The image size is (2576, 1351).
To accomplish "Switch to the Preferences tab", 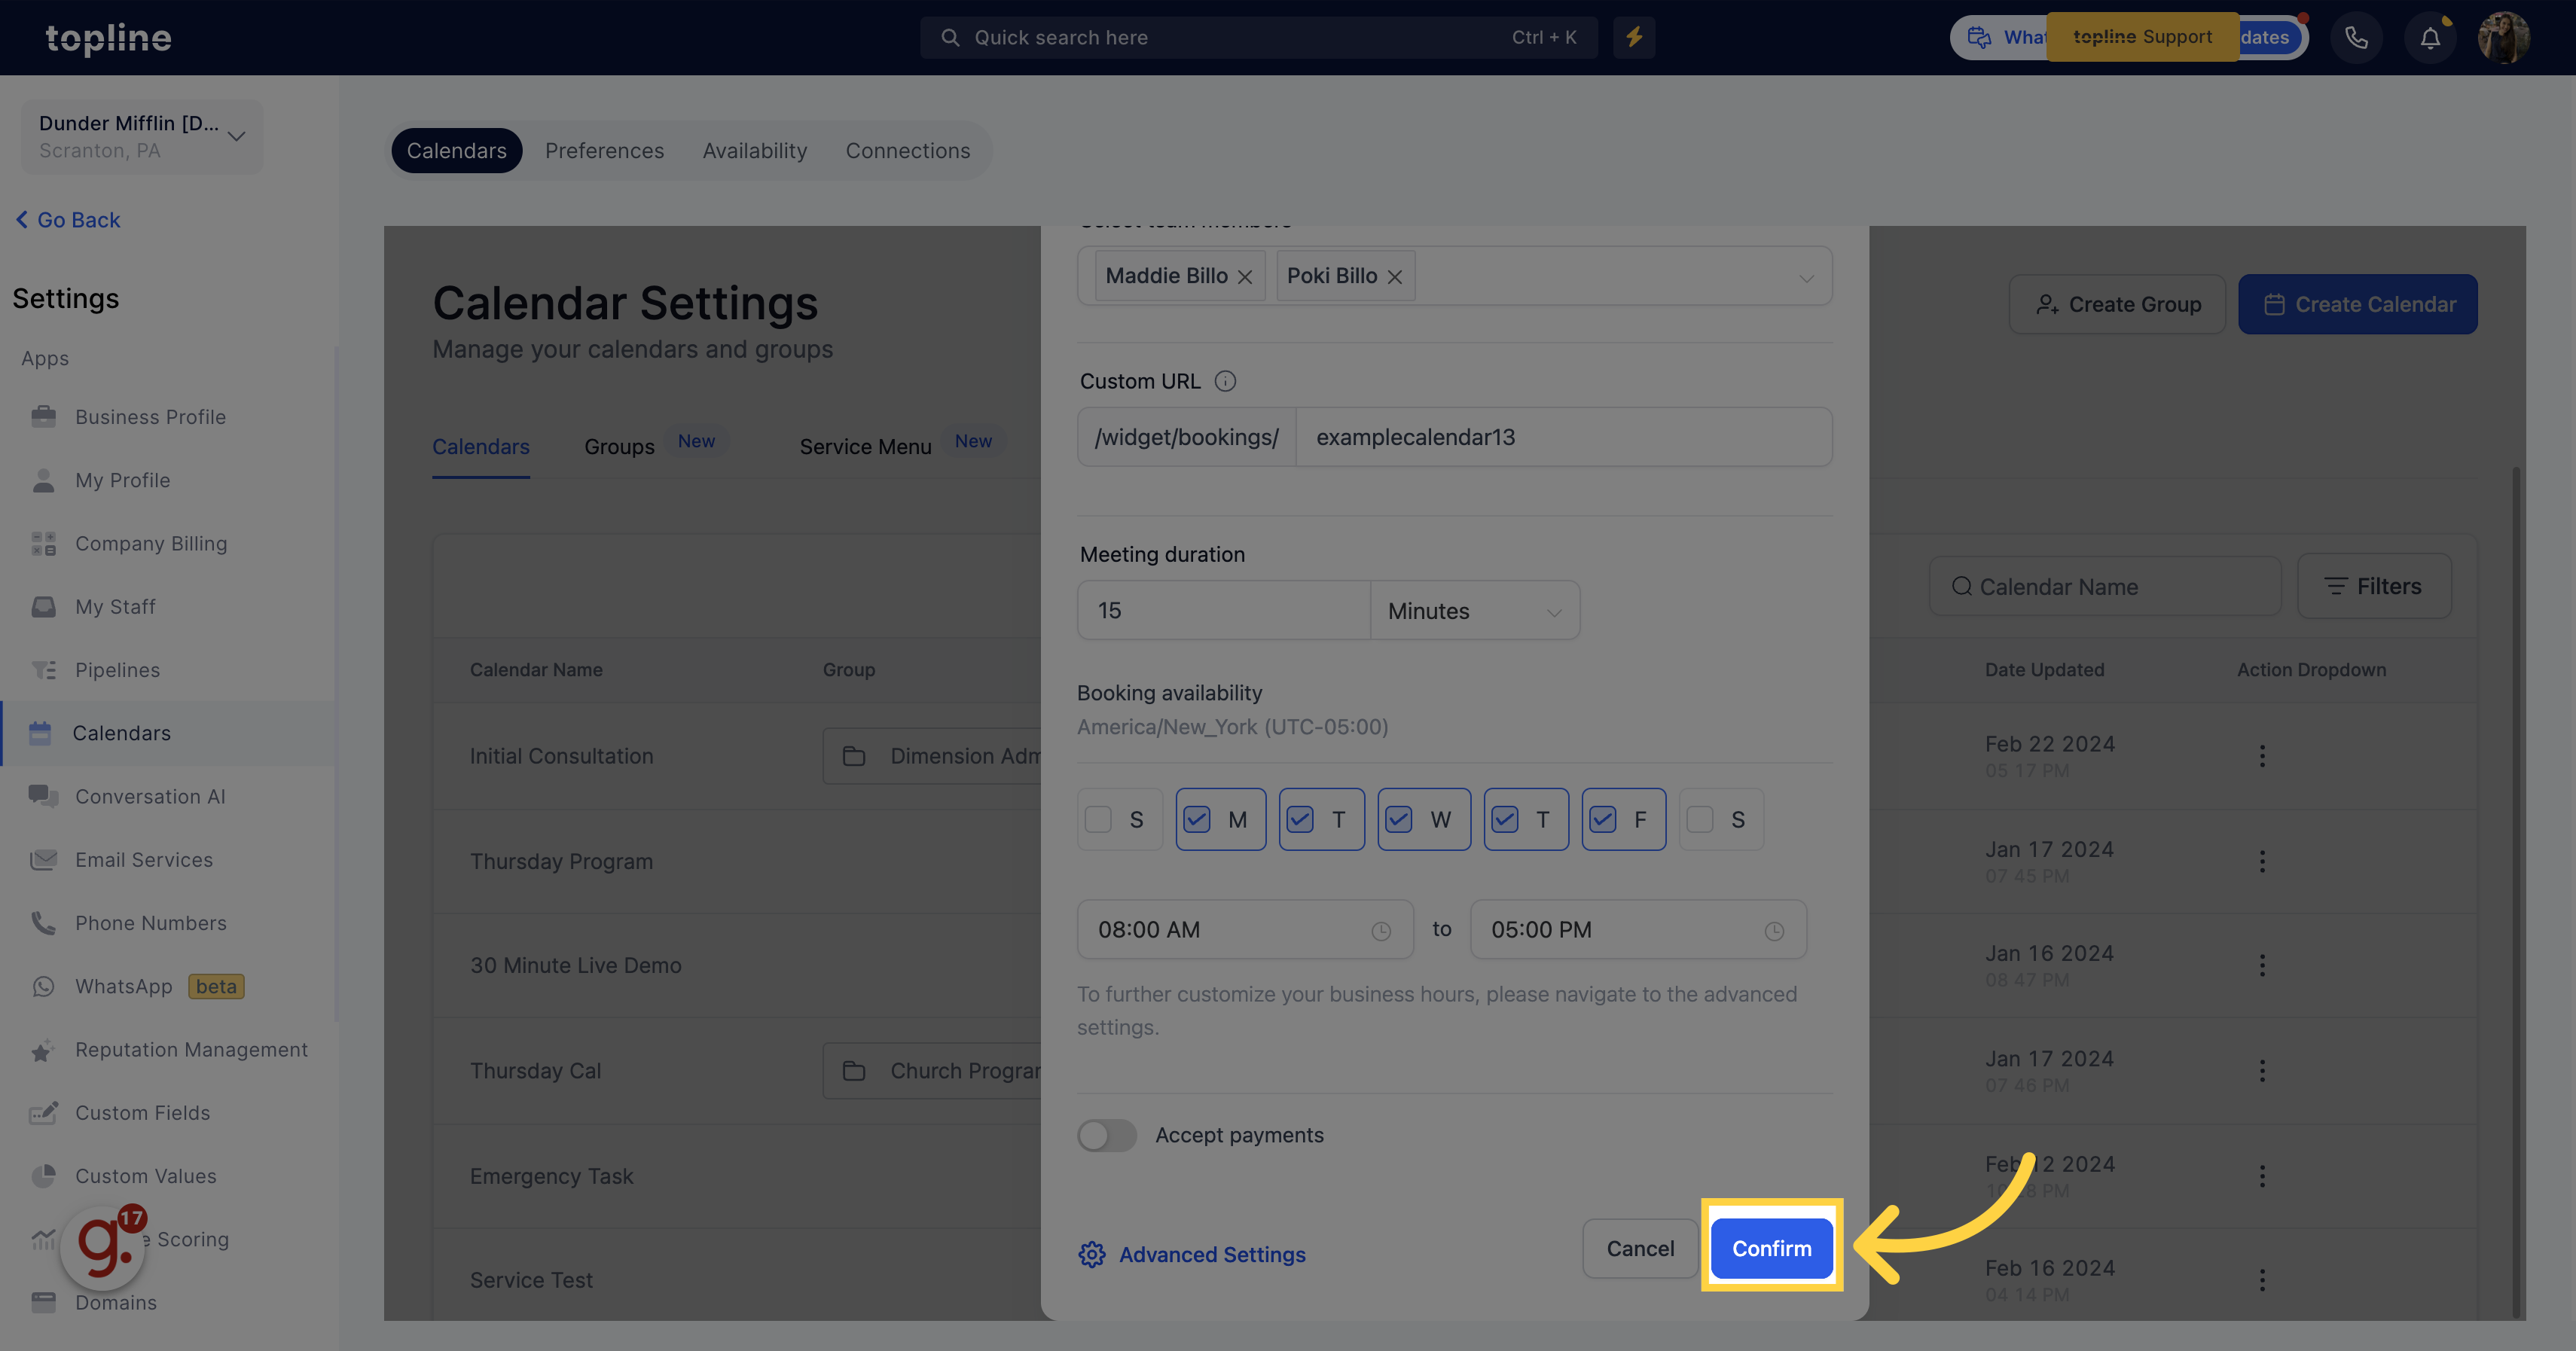I will [x=603, y=151].
